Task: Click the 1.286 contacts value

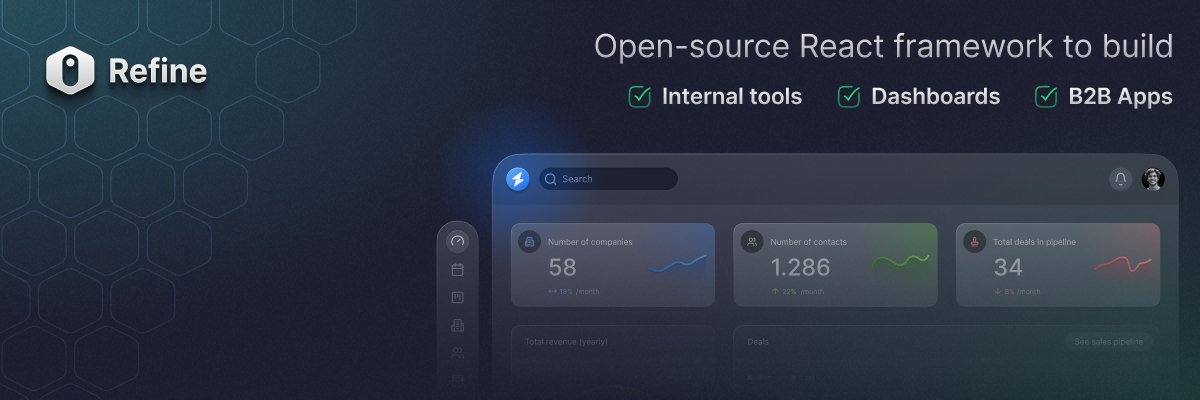Action: click(801, 268)
